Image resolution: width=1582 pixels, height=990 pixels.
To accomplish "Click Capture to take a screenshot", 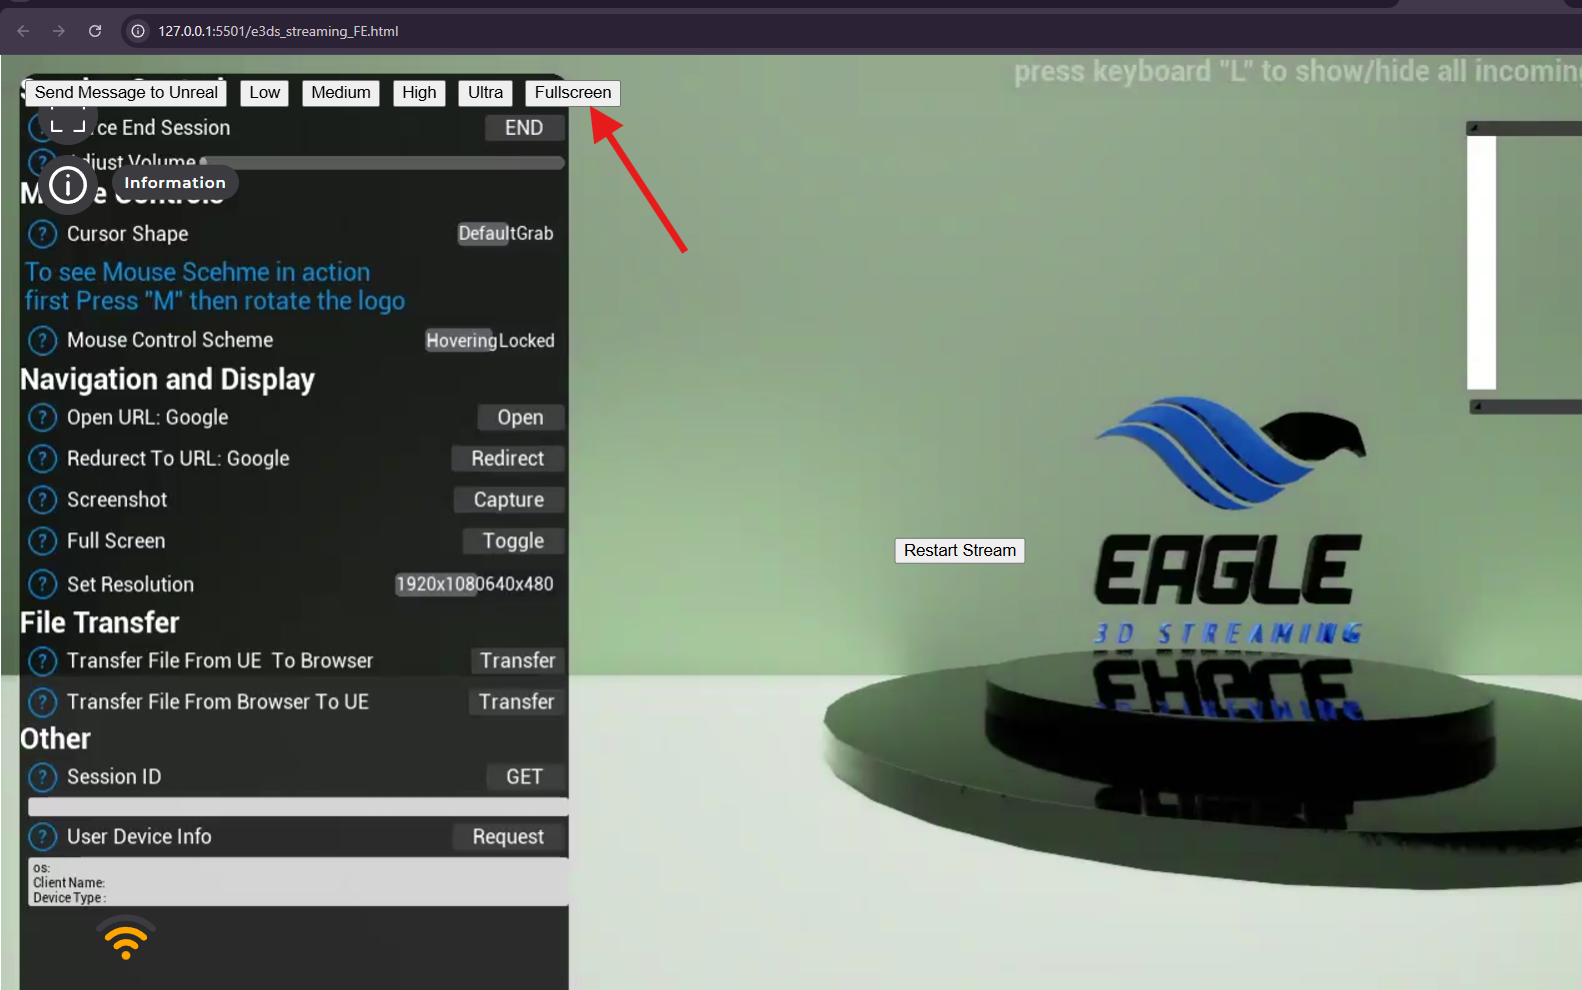I will (x=509, y=499).
